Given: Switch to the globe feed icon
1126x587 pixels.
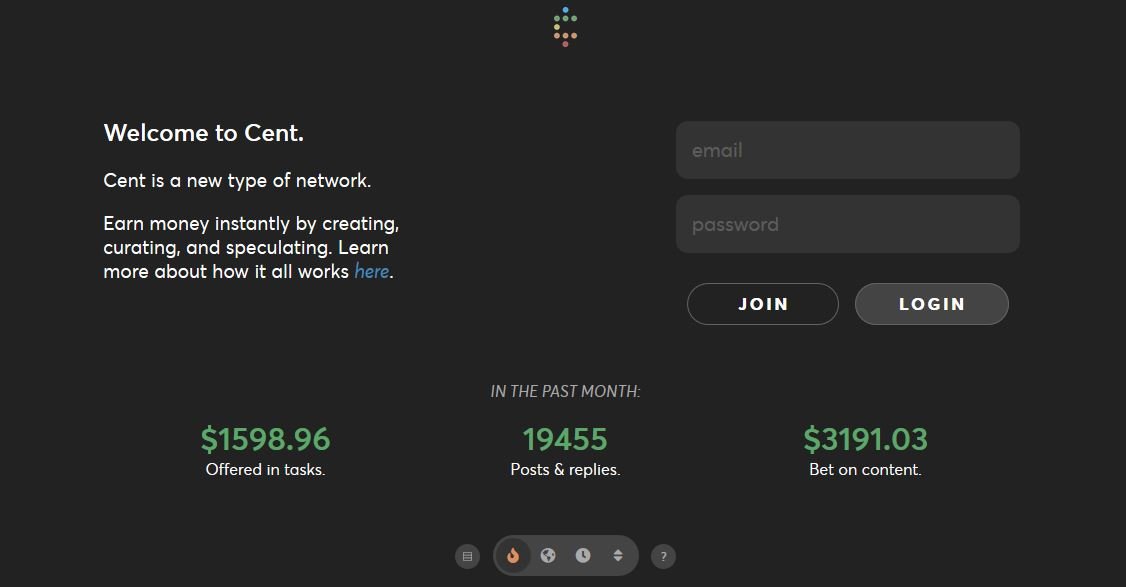Looking at the screenshot, I should click(548, 556).
